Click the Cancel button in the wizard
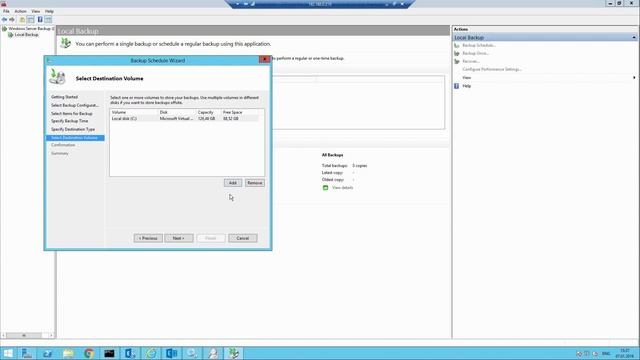Image resolution: width=640 pixels, height=360 pixels. (243, 238)
